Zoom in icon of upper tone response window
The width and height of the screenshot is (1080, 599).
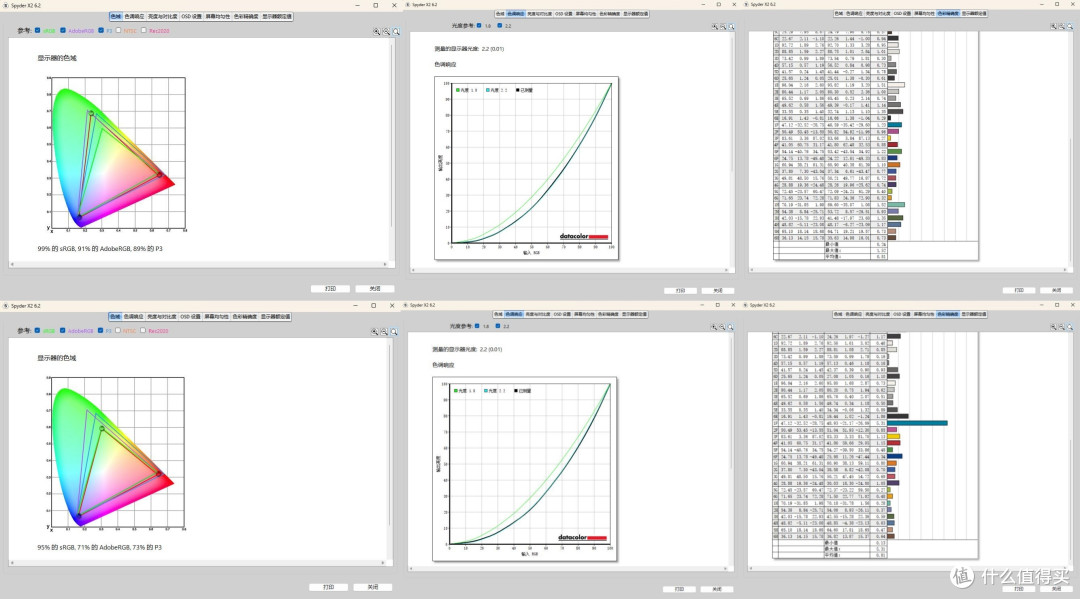(x=714, y=27)
